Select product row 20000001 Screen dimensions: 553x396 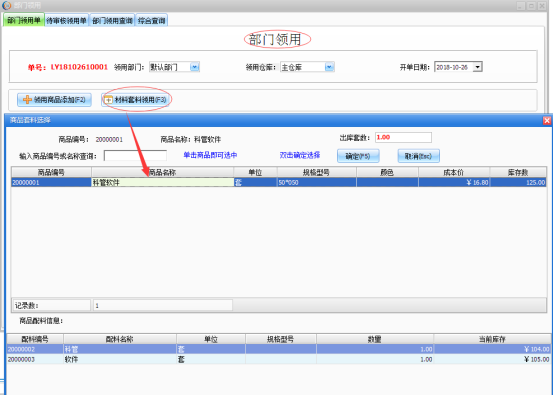[x=279, y=182]
